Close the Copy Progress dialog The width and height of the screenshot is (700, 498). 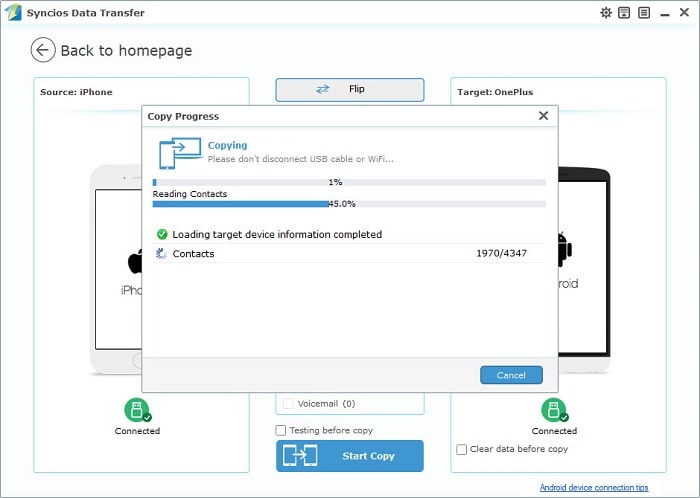pyautogui.click(x=543, y=116)
